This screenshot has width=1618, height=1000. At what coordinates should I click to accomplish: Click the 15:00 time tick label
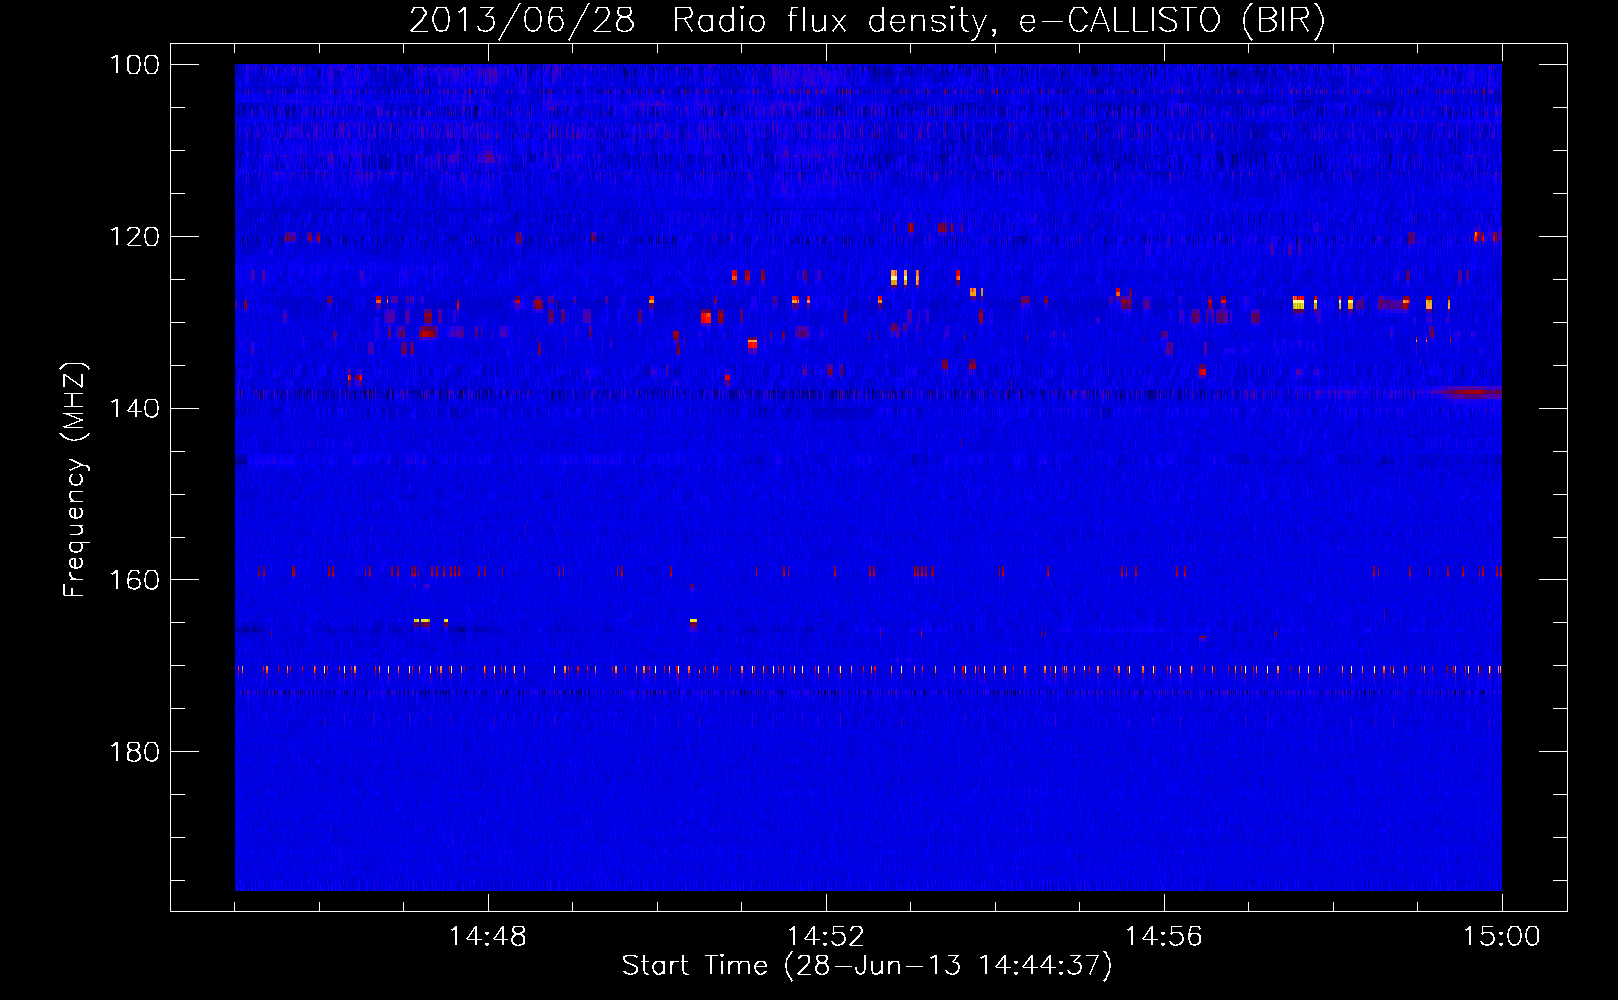(x=1502, y=937)
